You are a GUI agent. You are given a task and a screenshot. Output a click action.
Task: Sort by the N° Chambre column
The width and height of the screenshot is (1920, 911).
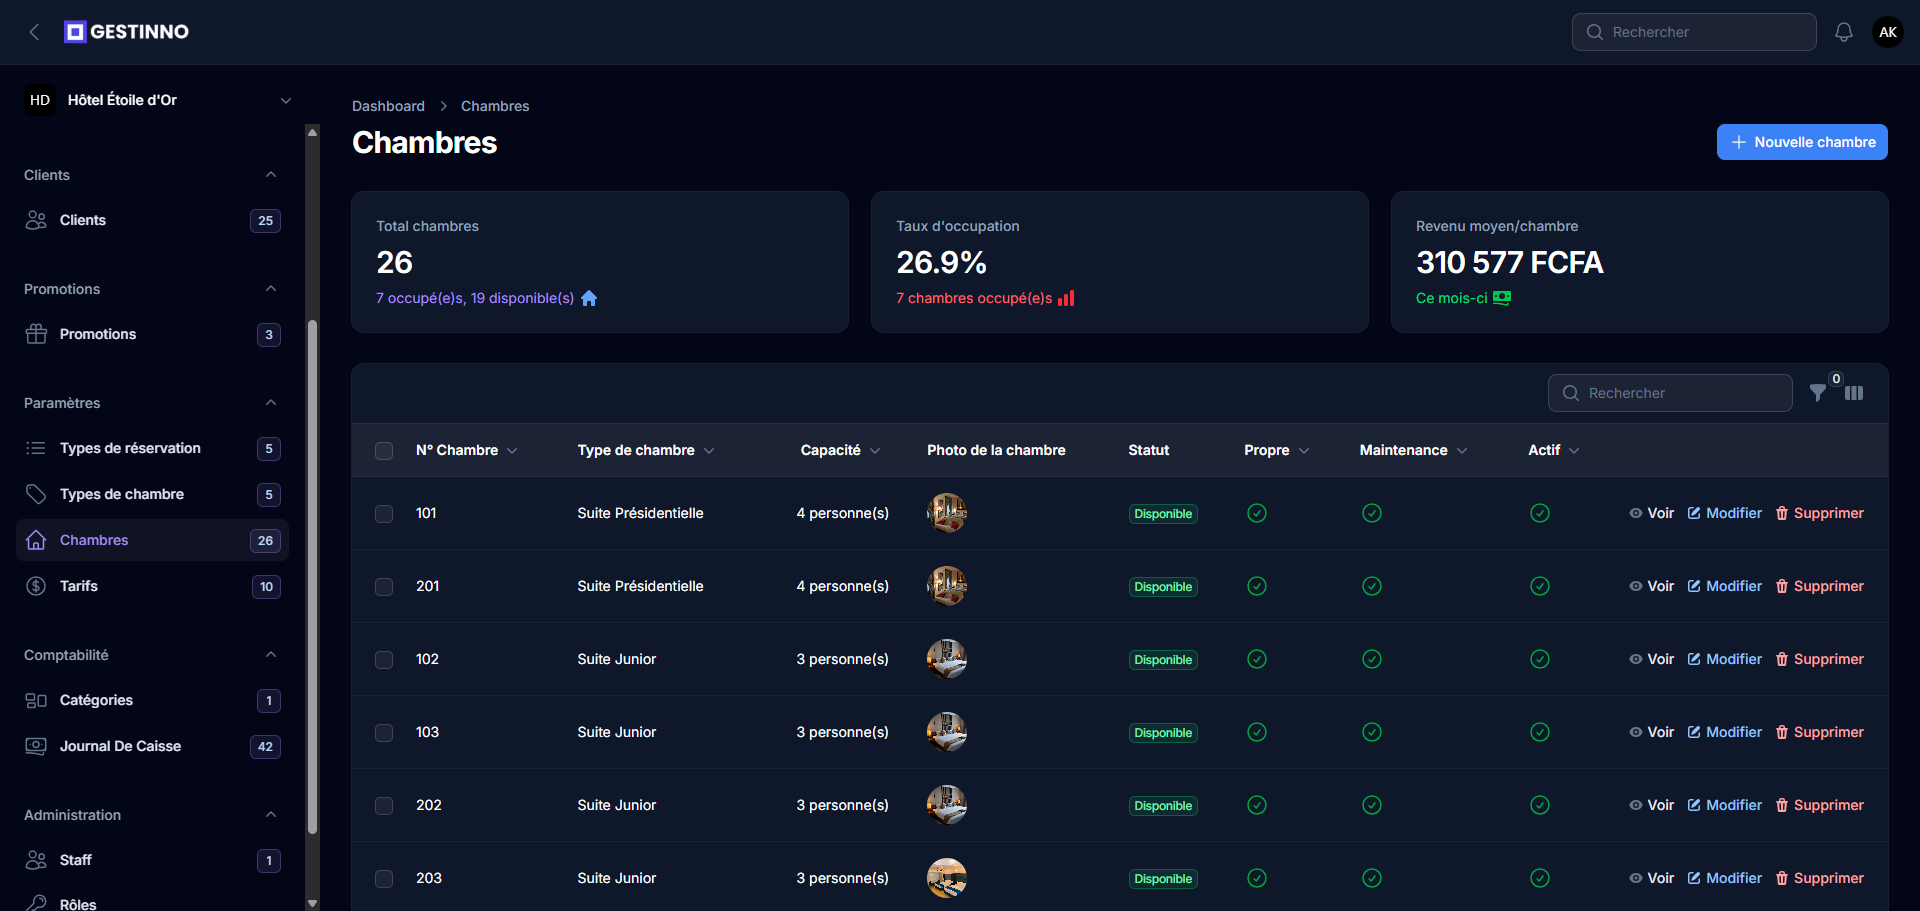point(467,450)
